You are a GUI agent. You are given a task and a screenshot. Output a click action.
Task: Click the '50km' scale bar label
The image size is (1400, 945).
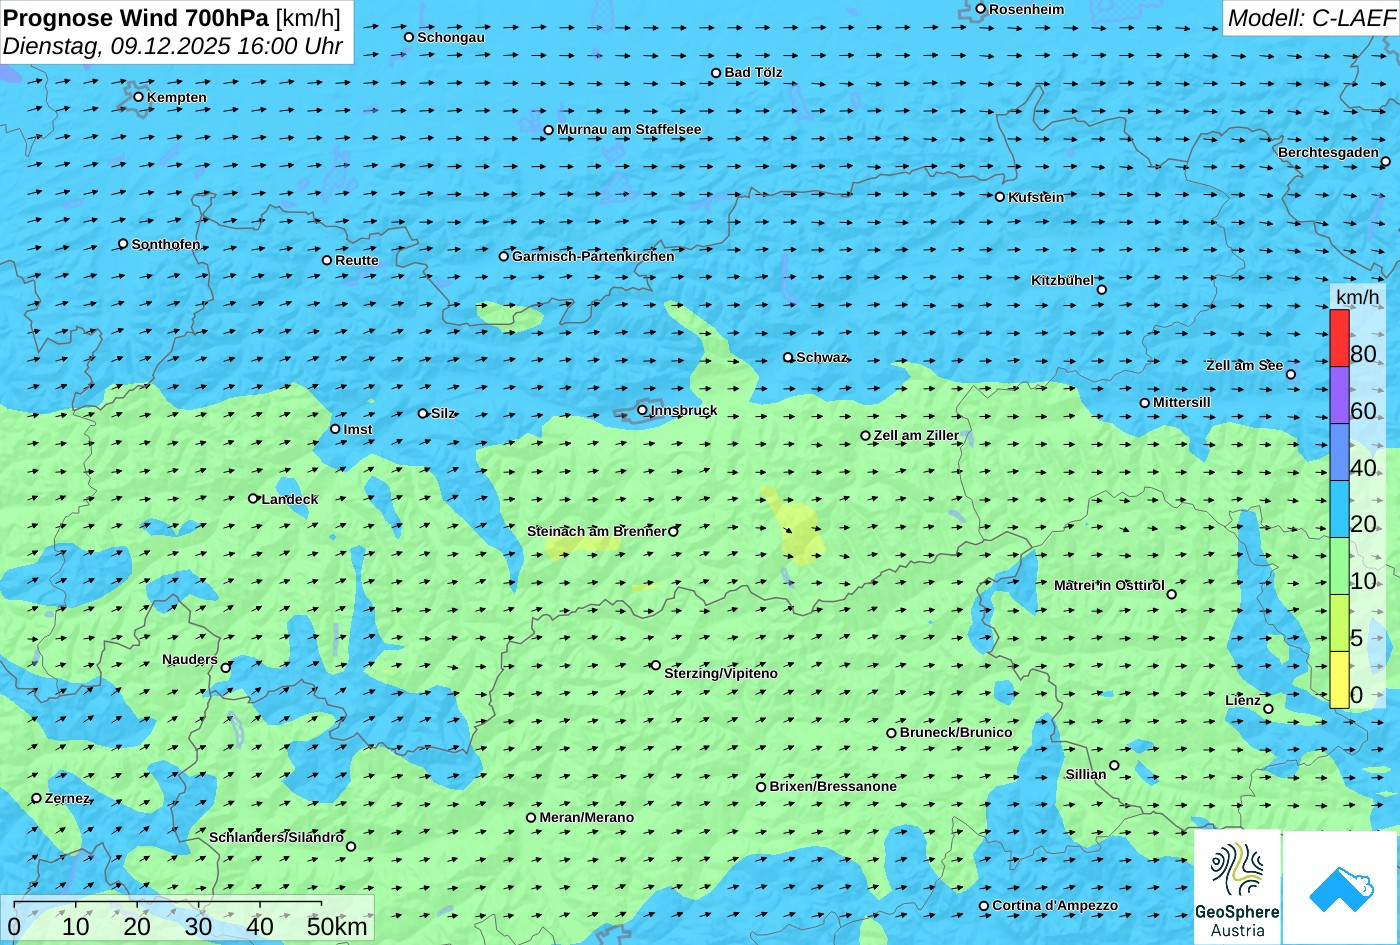337,926
